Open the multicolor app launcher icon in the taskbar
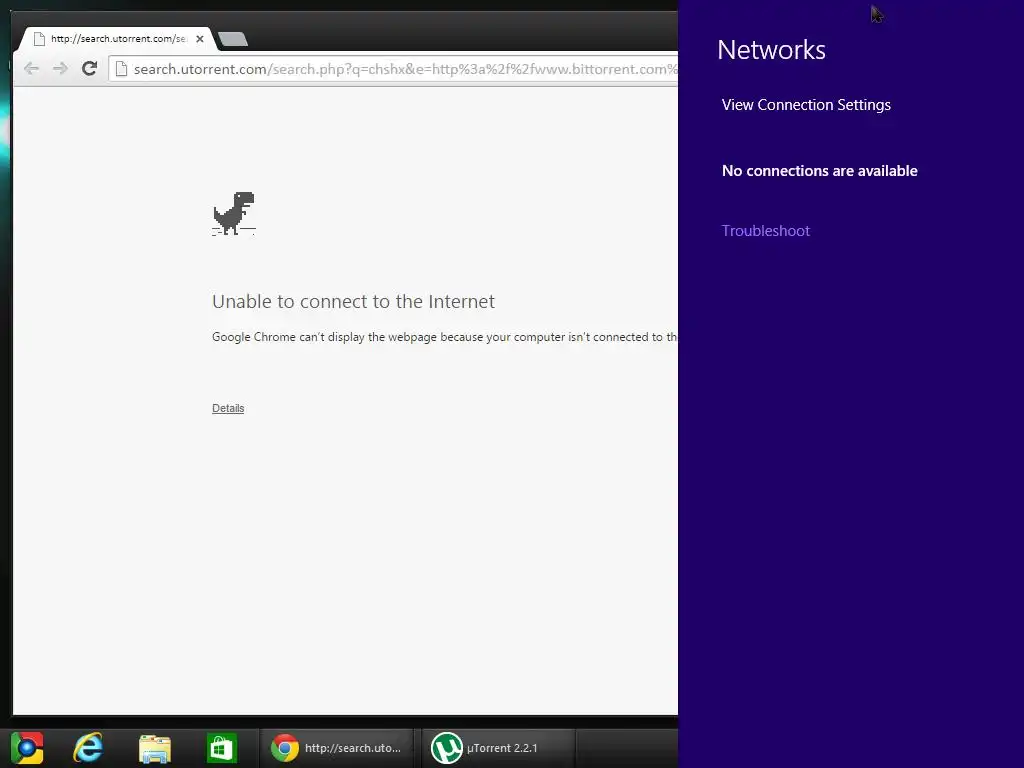This screenshot has width=1024, height=768. coord(27,748)
